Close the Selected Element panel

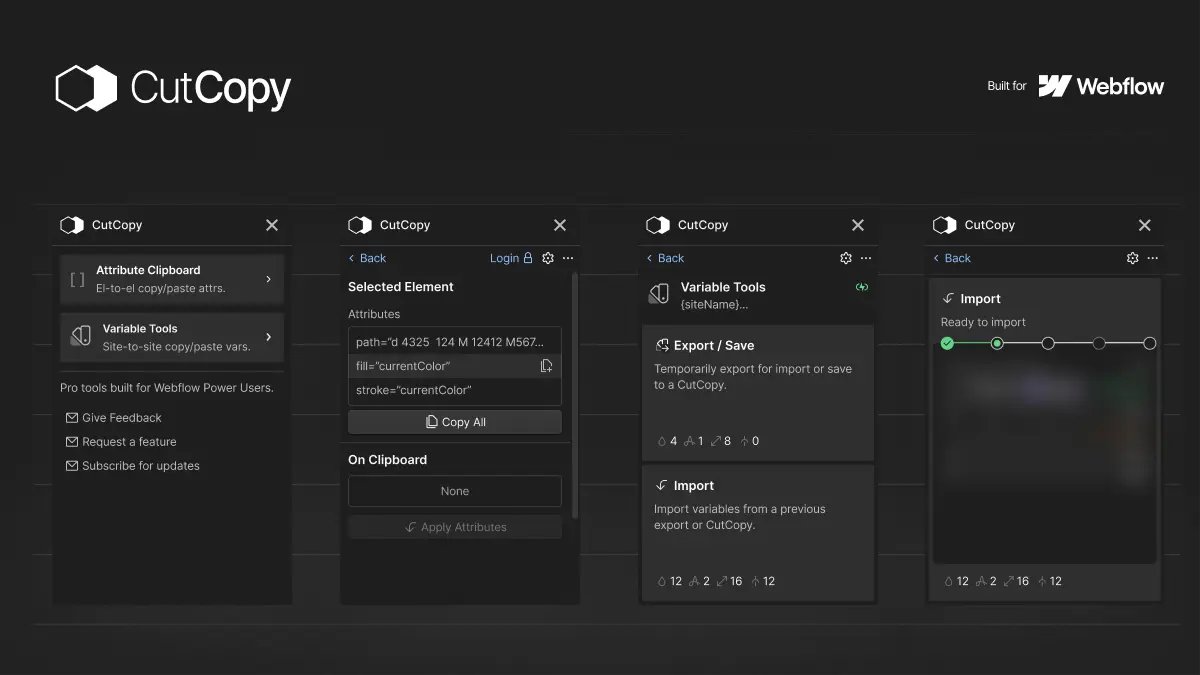click(x=560, y=225)
